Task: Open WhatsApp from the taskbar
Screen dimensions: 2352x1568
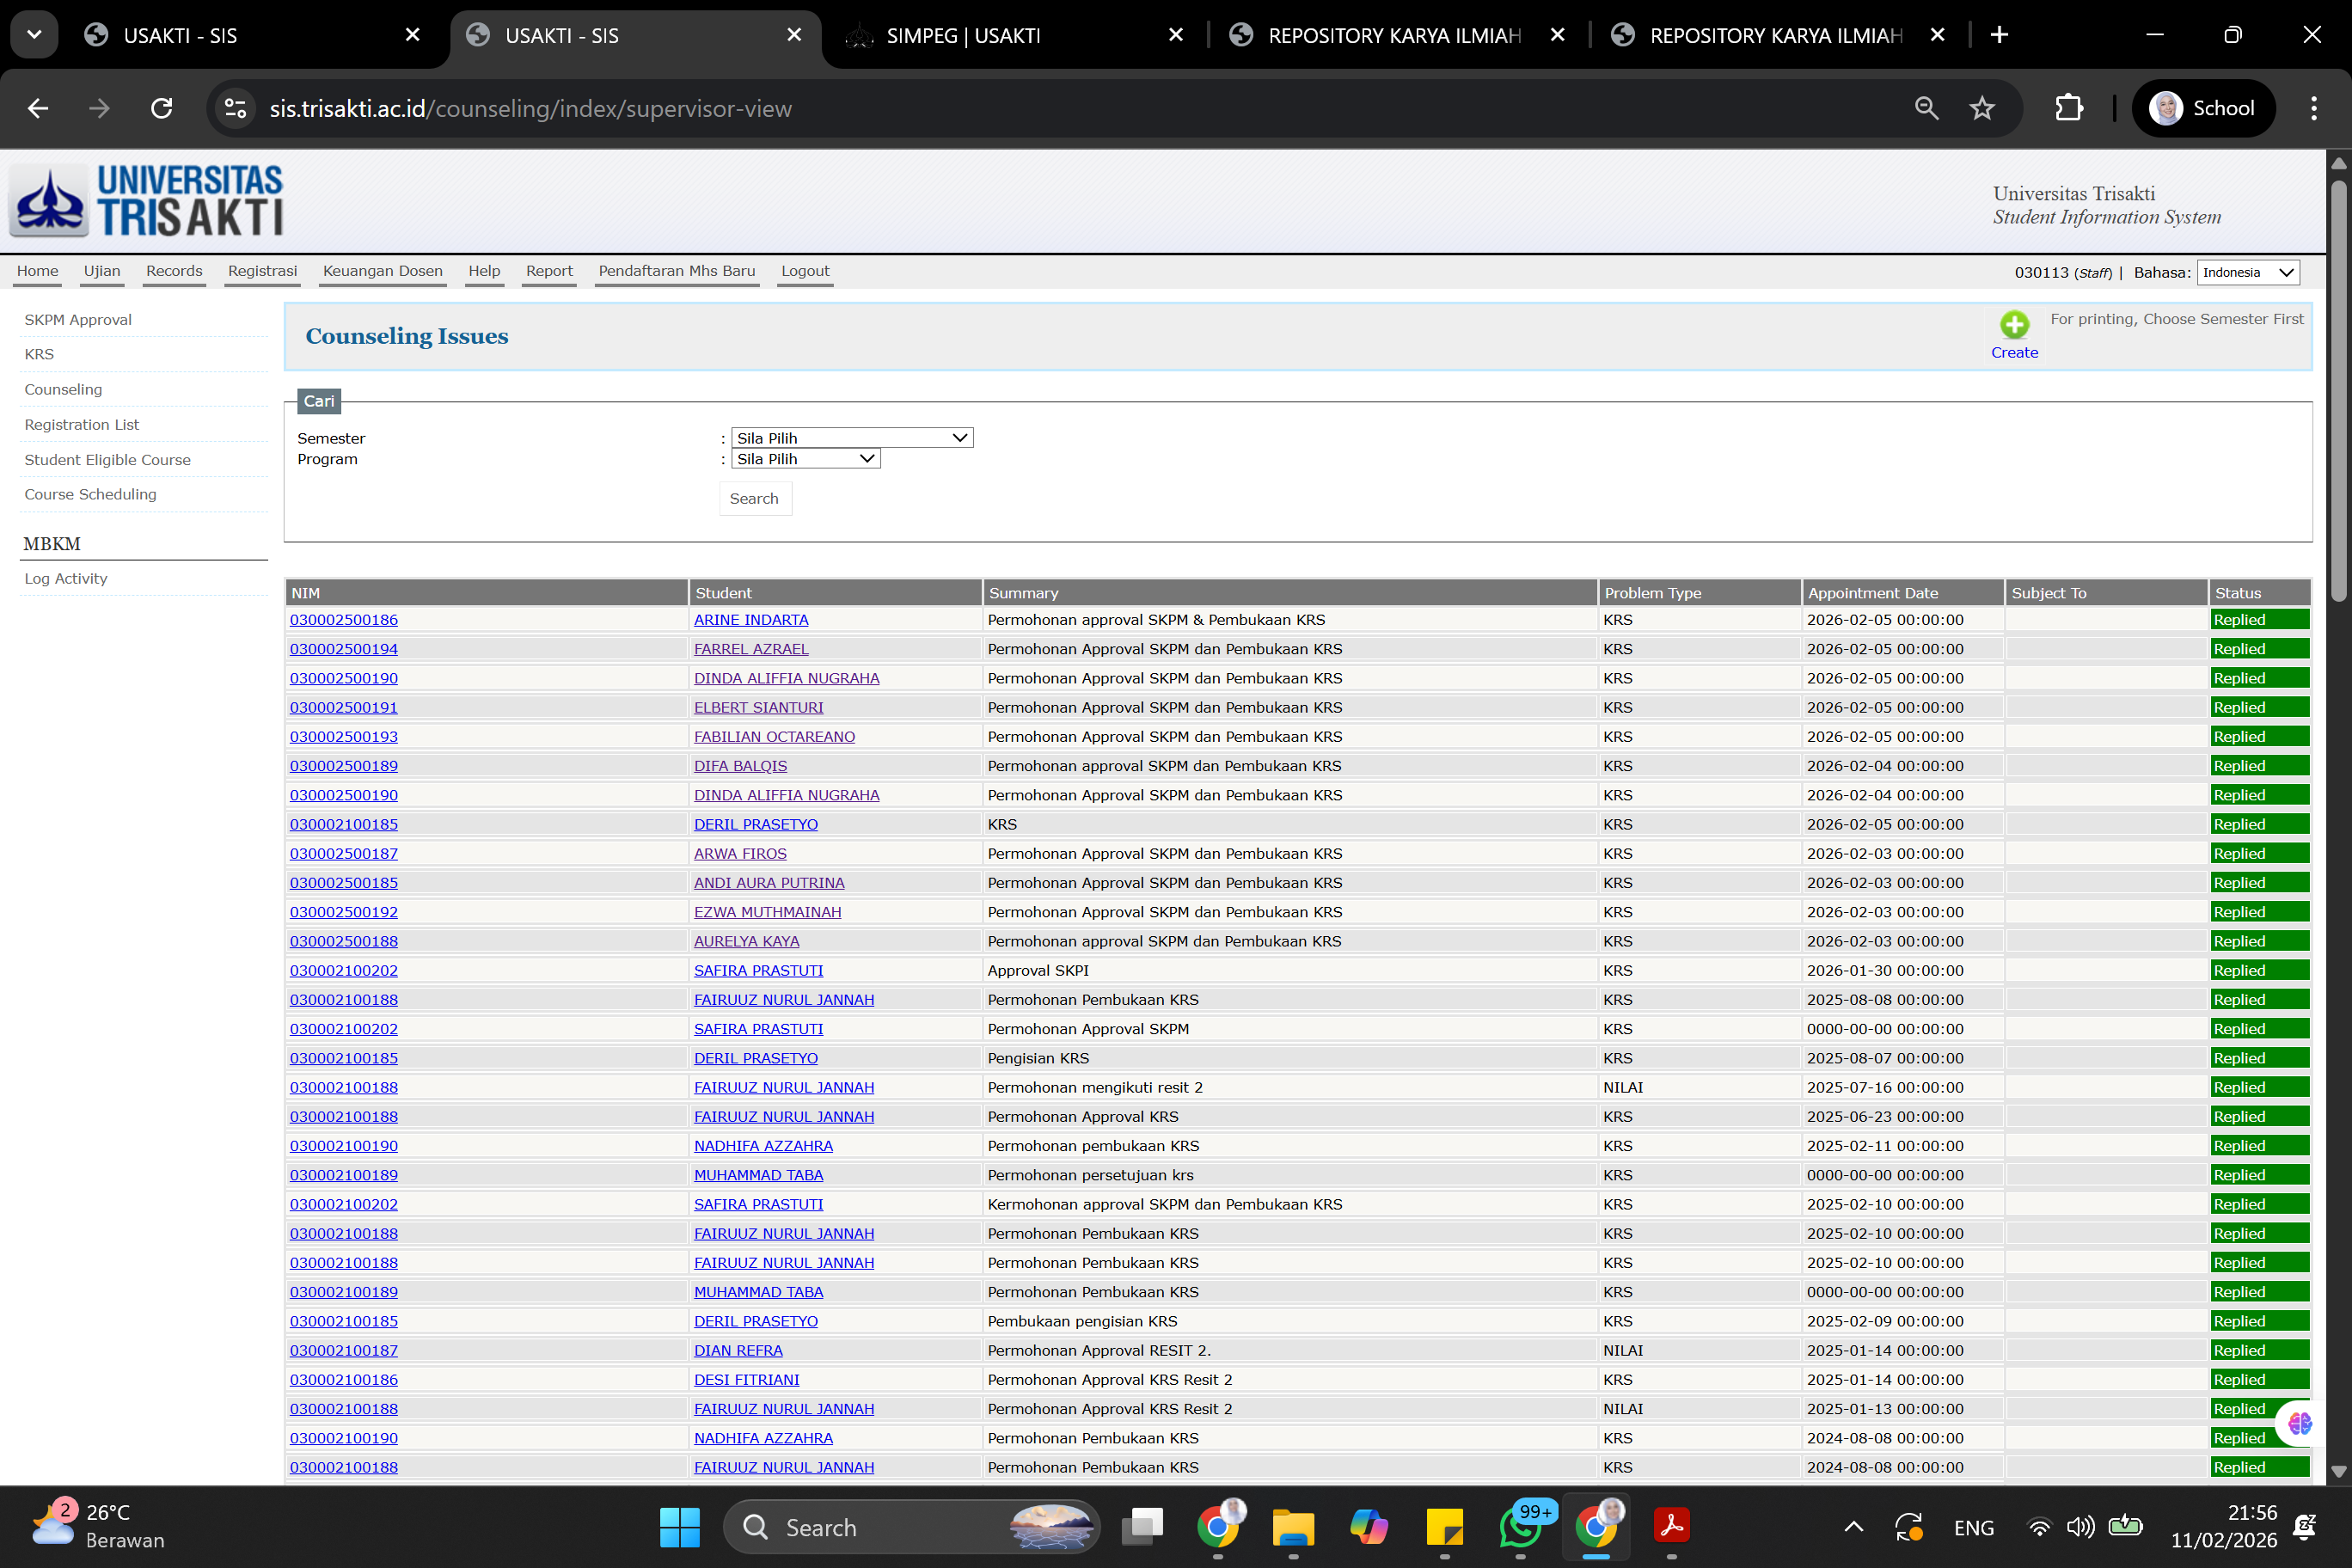Action: 1520,1527
